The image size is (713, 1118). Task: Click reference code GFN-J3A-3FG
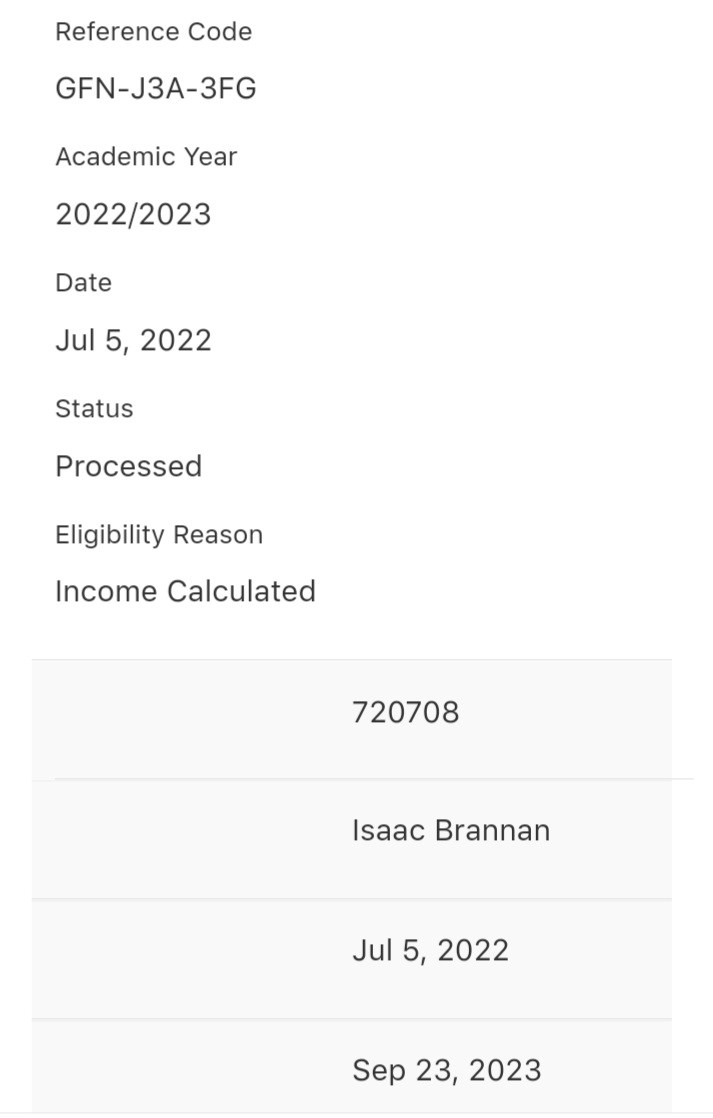156,88
